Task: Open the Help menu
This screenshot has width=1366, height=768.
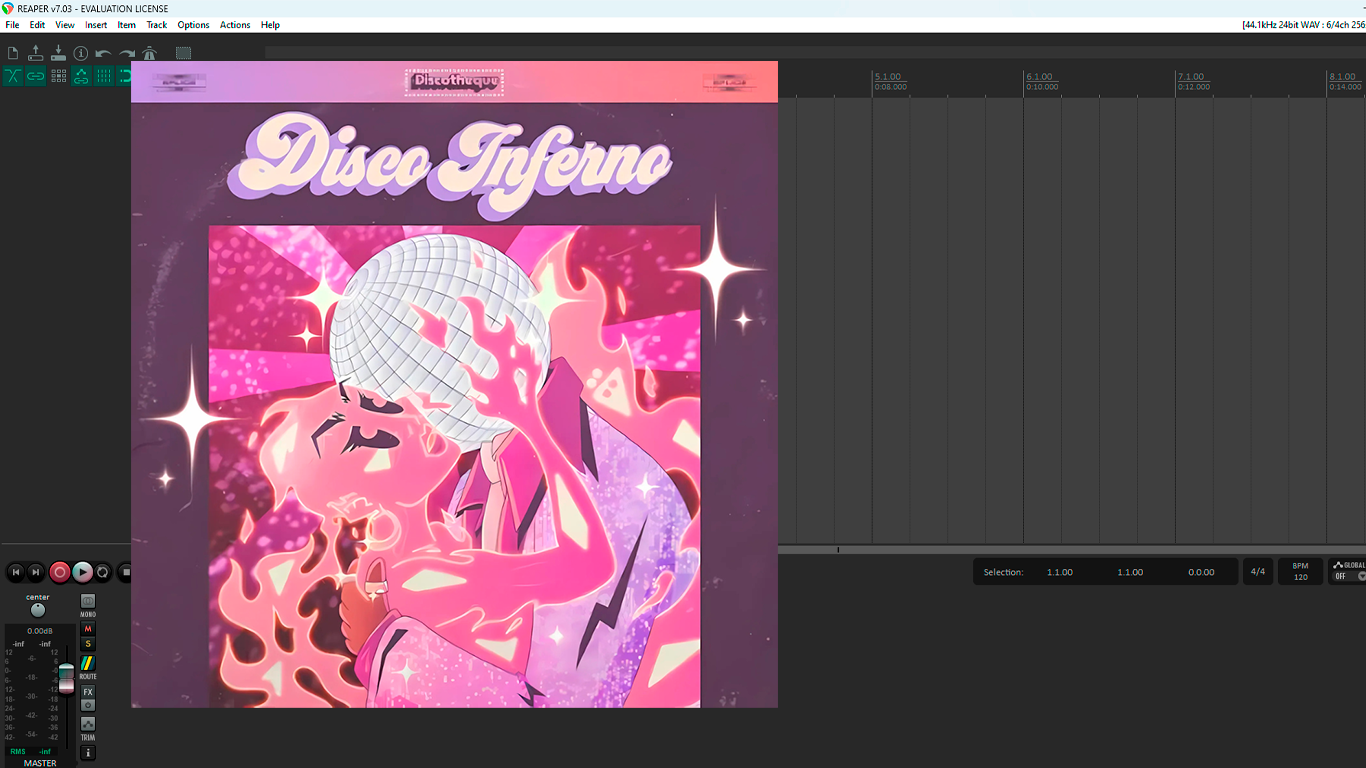Action: [x=270, y=25]
